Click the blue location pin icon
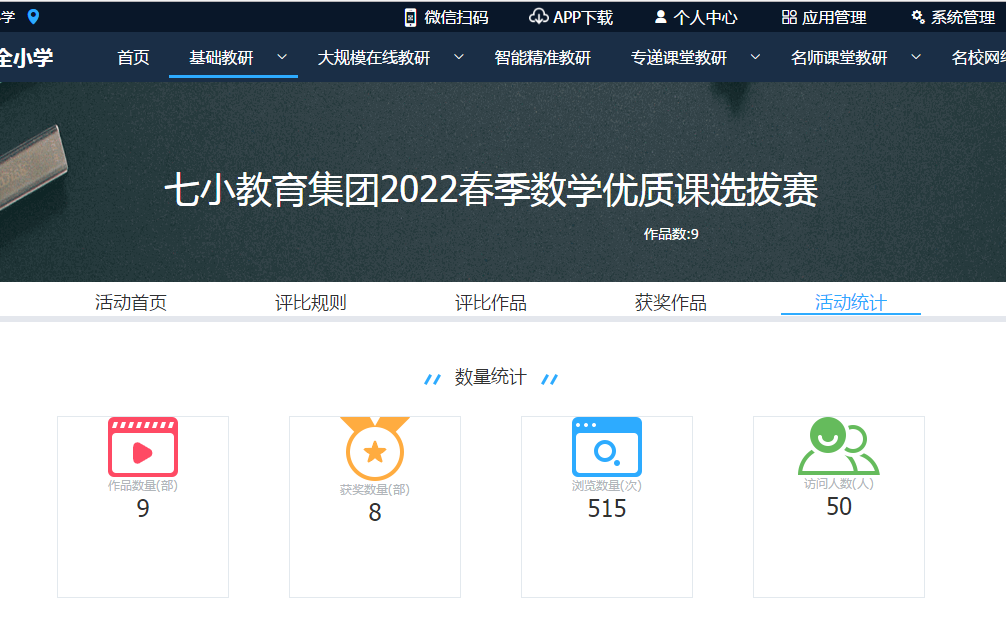 click(33, 16)
